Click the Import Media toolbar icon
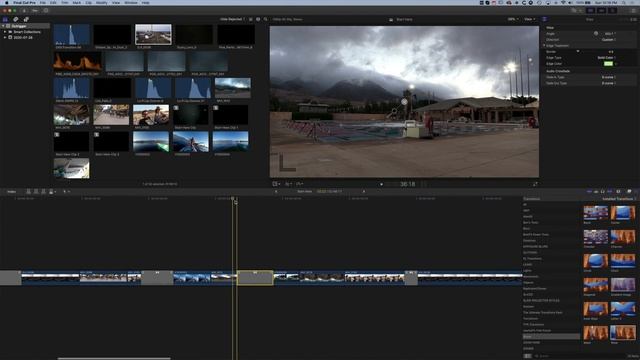 click(x=24, y=11)
